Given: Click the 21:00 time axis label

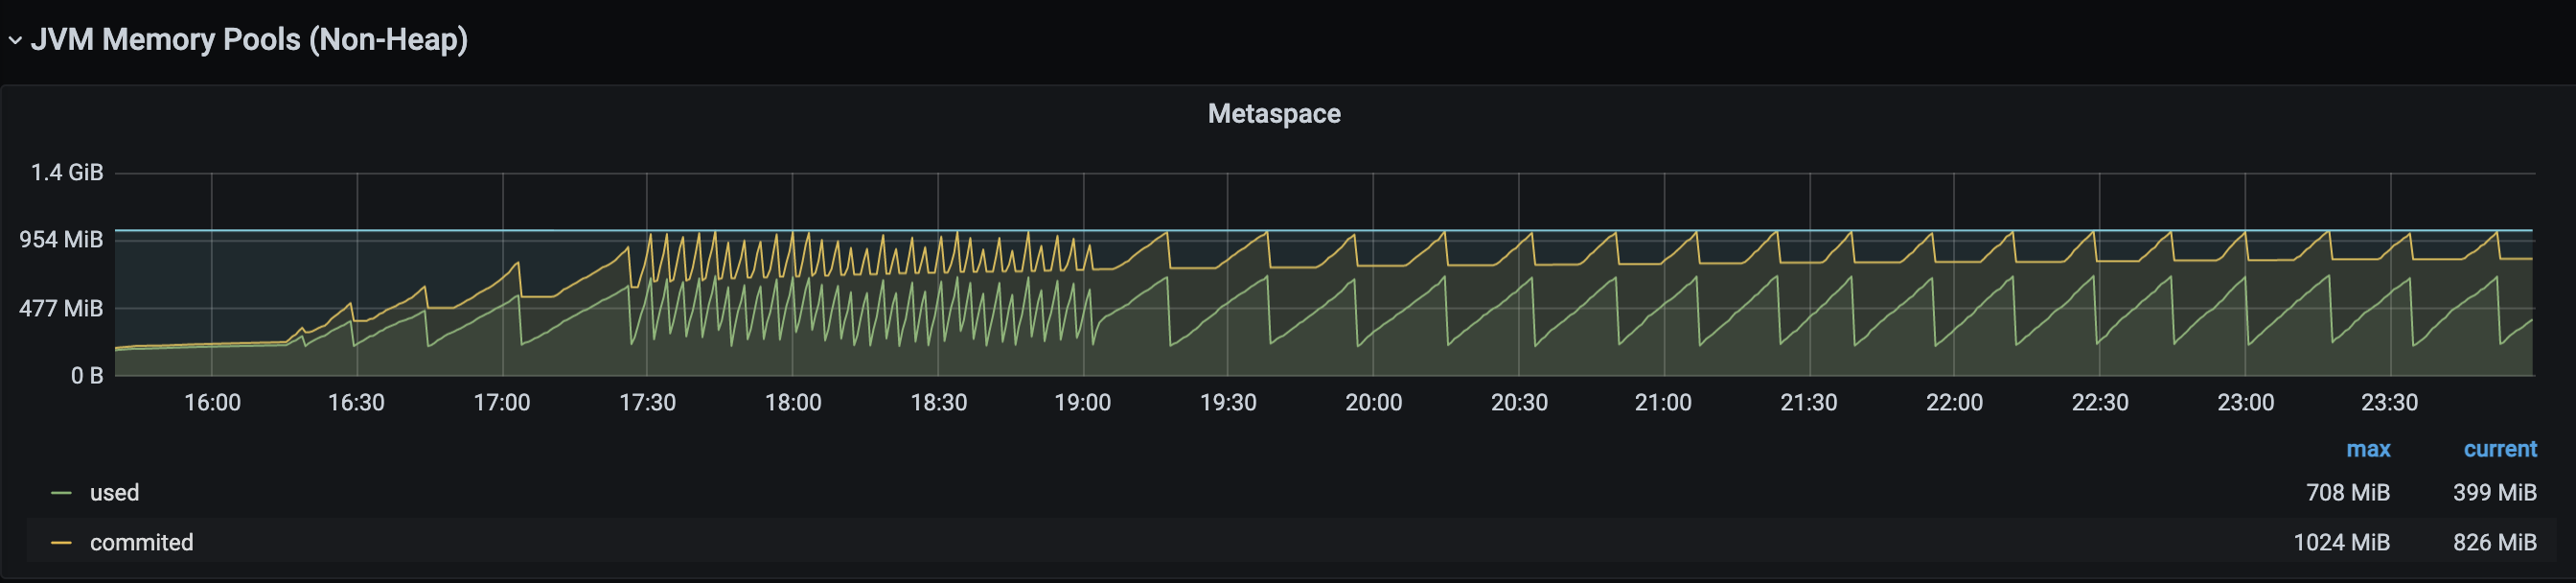Looking at the screenshot, I should click(x=1663, y=402).
